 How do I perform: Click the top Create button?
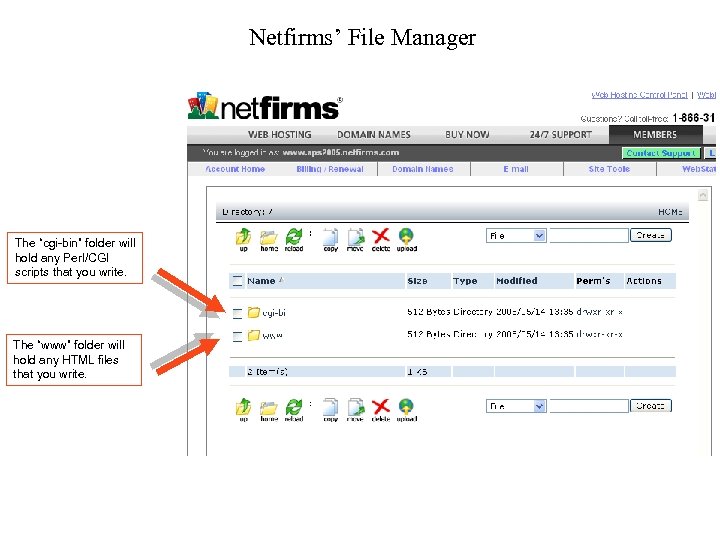coord(651,235)
